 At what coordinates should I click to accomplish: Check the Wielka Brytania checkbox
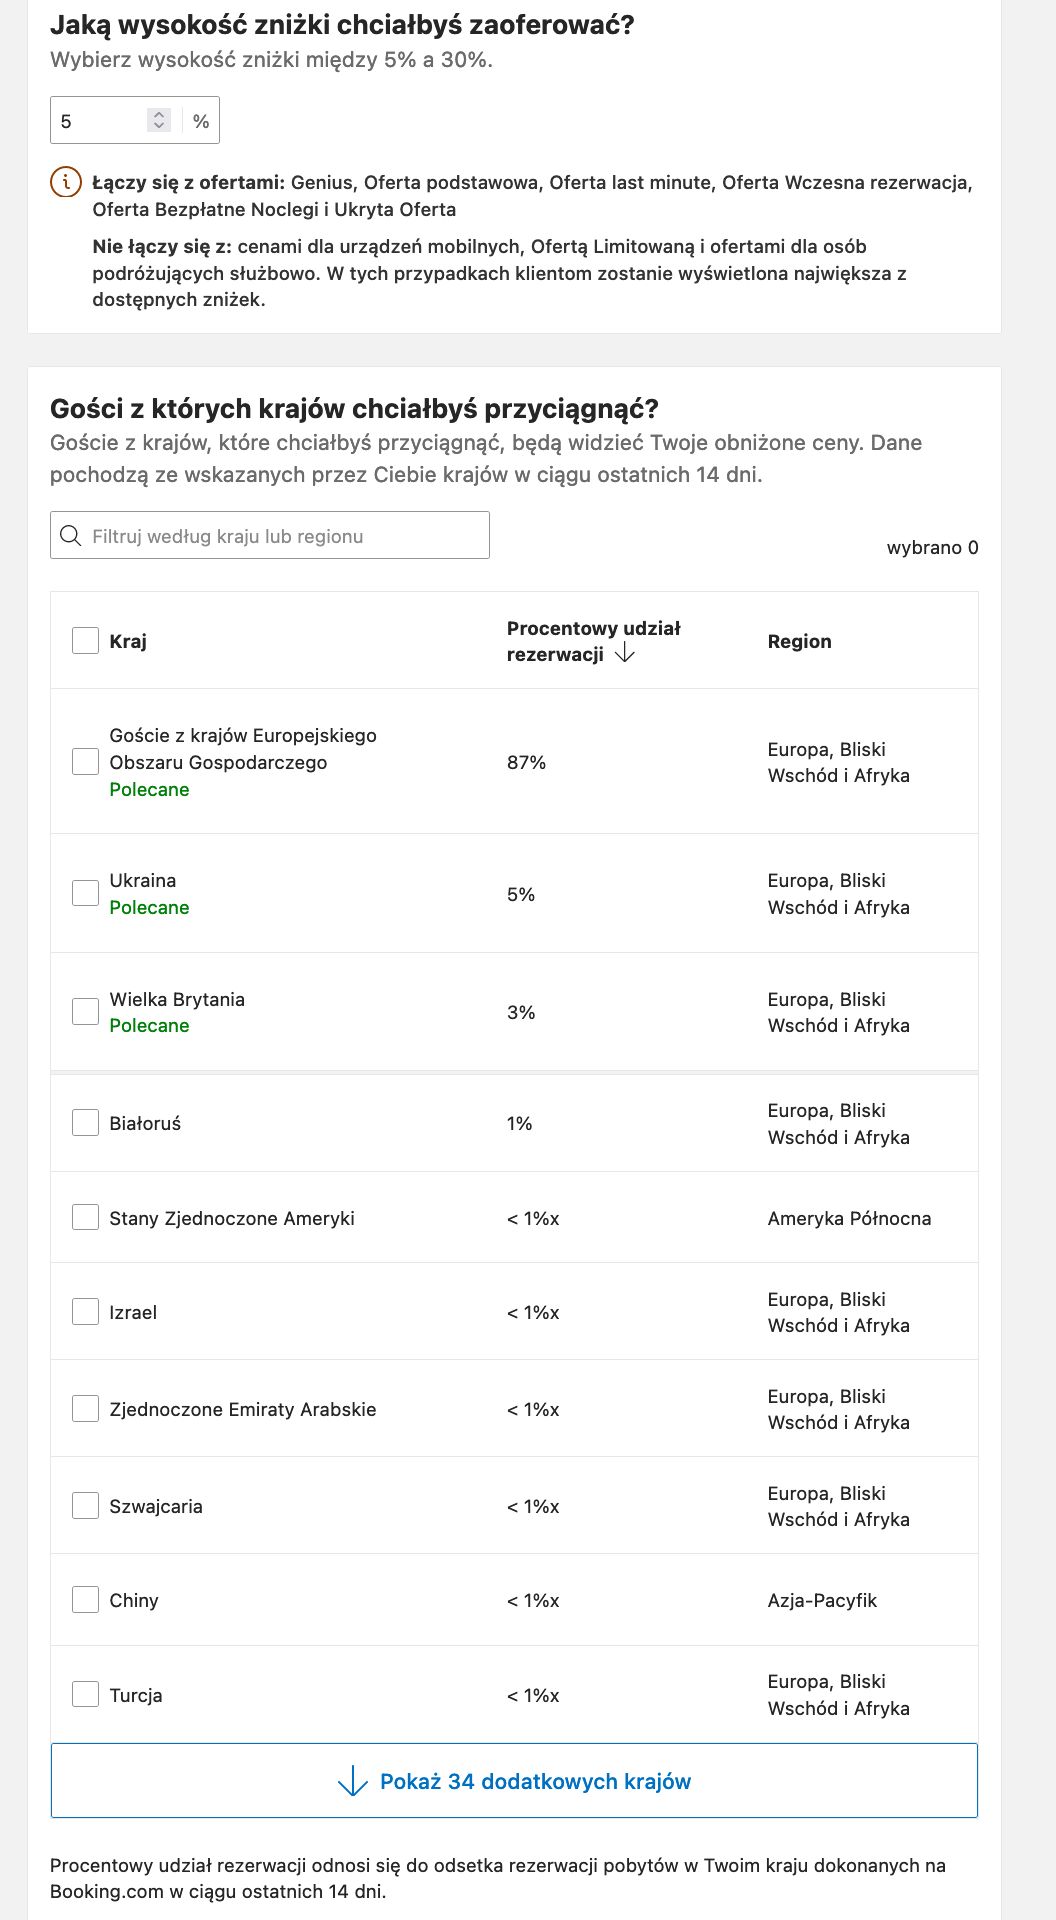[x=84, y=1011]
